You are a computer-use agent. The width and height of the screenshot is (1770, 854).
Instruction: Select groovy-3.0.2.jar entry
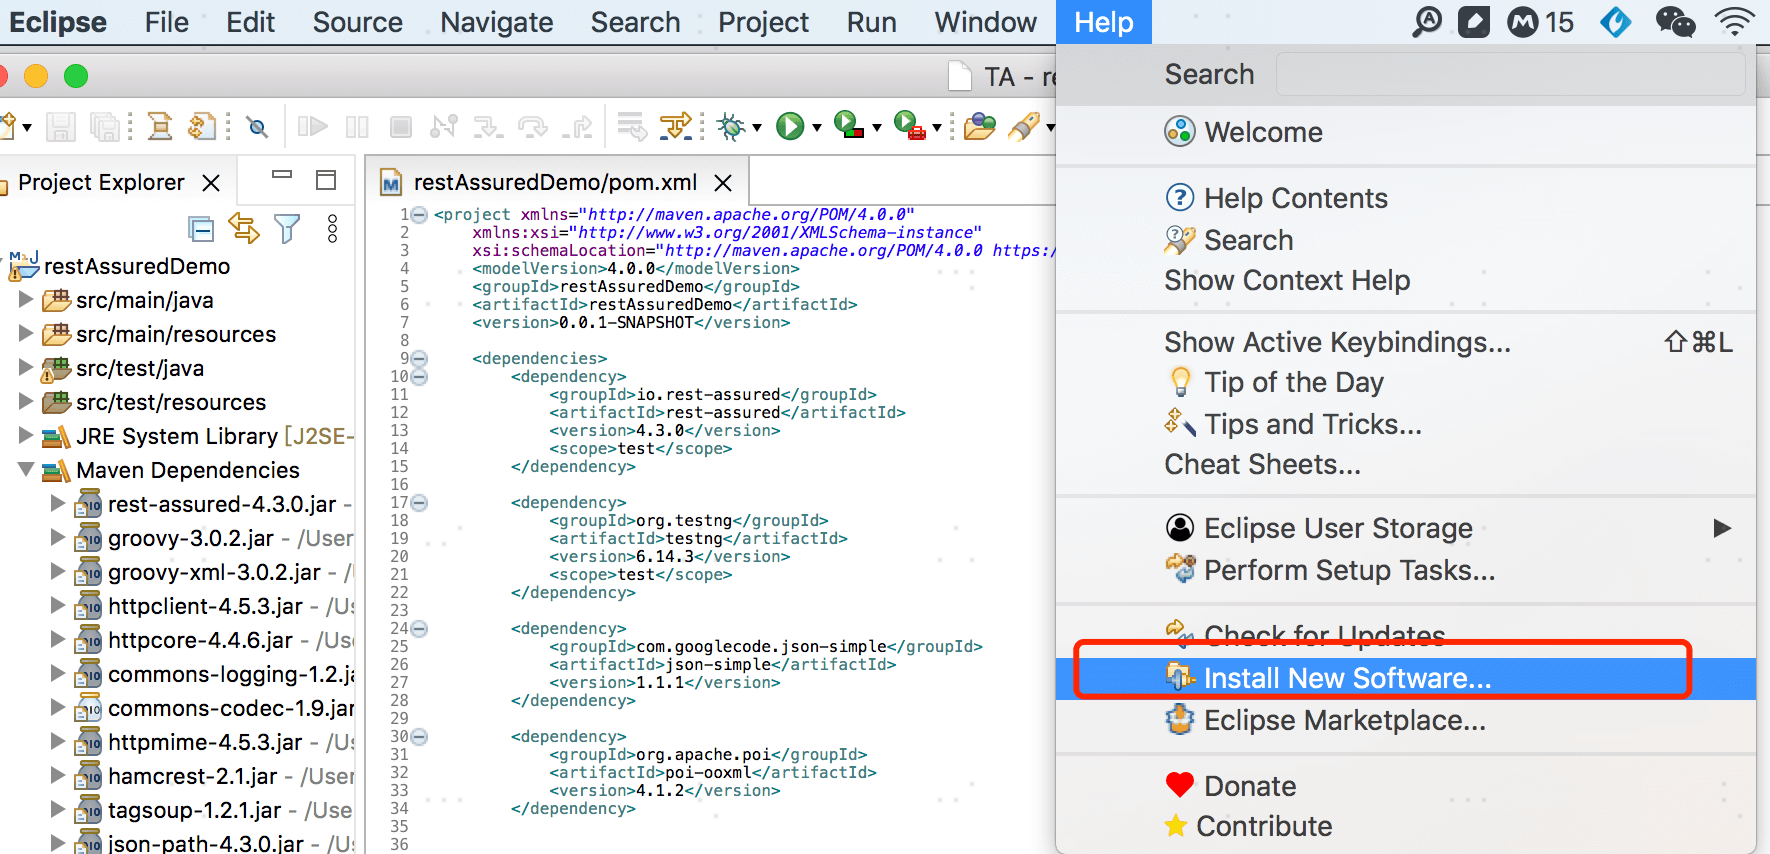tap(190, 538)
